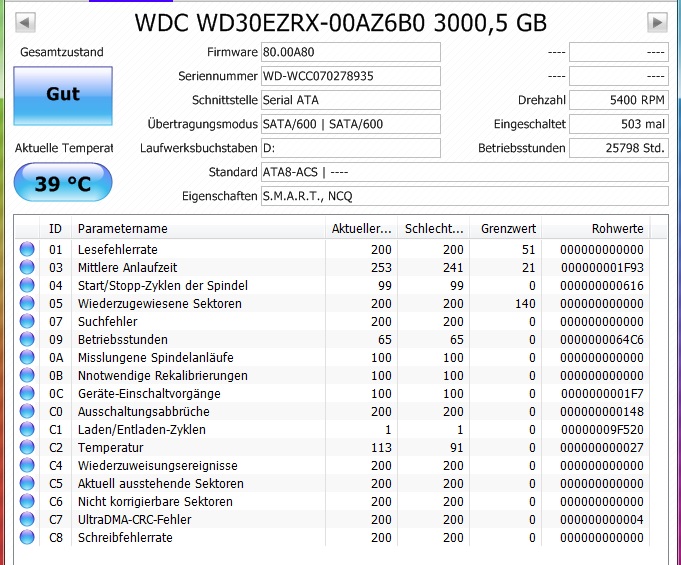Image resolution: width=681 pixels, height=565 pixels.
Task: Select the Temperatur parameter name
Action: [x=110, y=448]
